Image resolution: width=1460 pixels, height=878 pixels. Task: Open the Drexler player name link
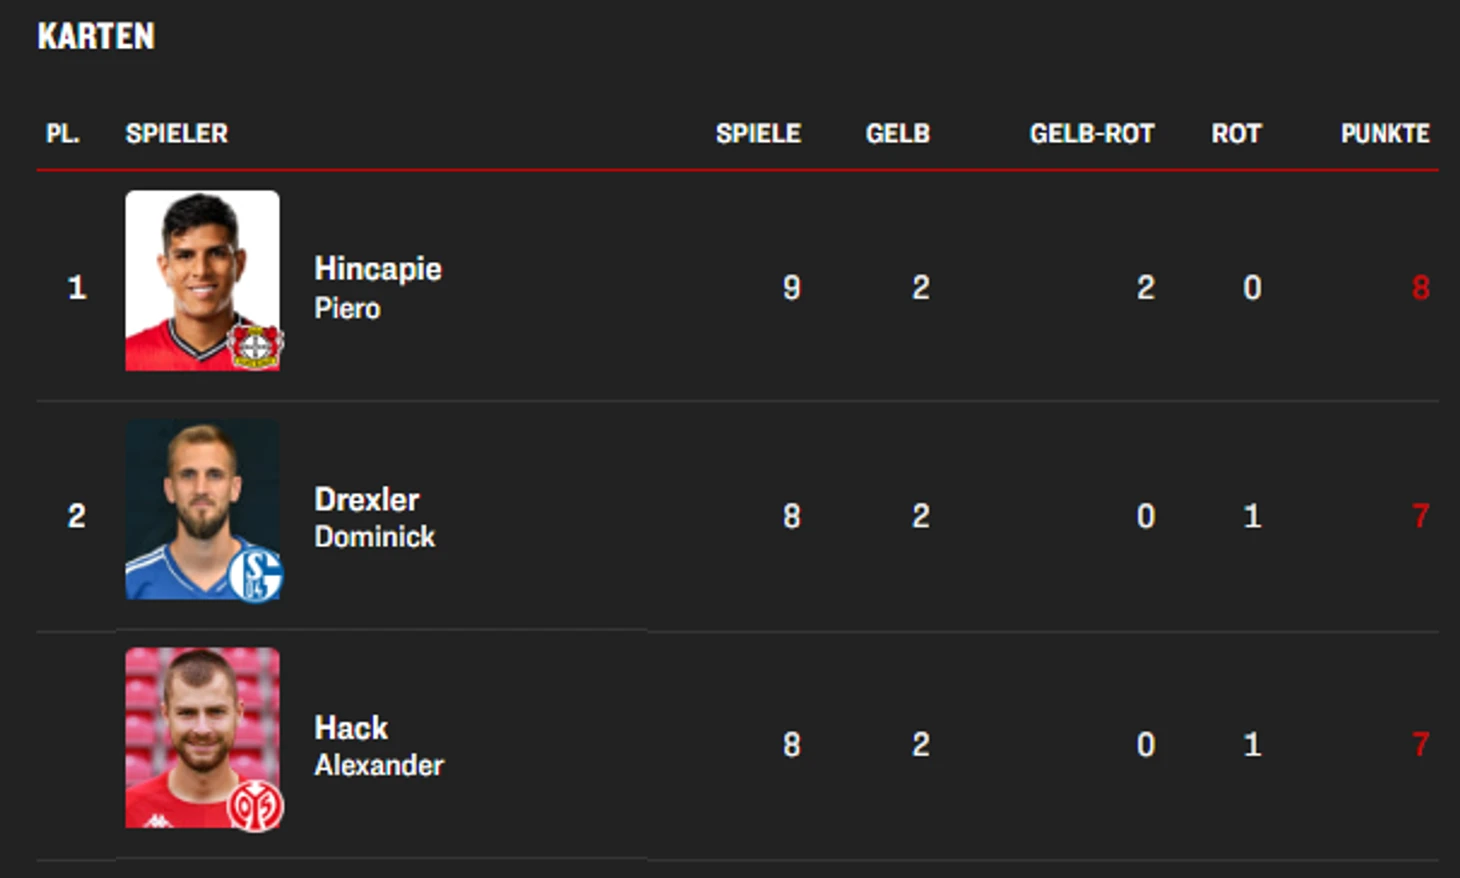coord(366,499)
